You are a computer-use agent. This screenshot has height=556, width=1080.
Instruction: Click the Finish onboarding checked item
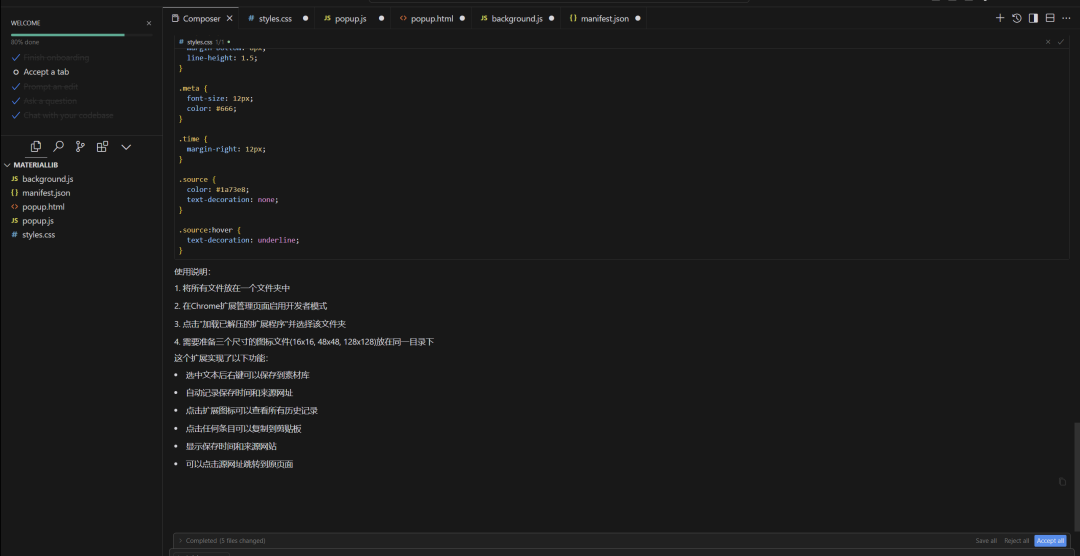click(56, 57)
